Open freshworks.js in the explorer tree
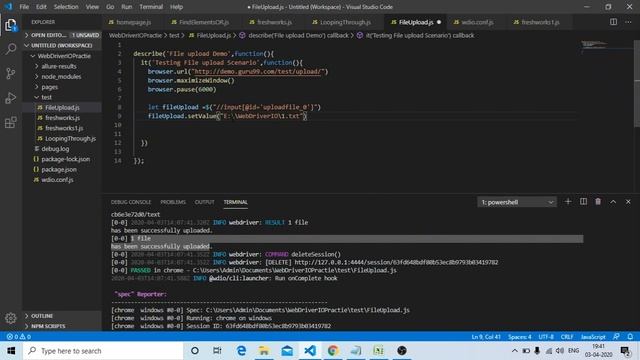Viewport: 640px width, 360px height. pyautogui.click(x=62, y=118)
